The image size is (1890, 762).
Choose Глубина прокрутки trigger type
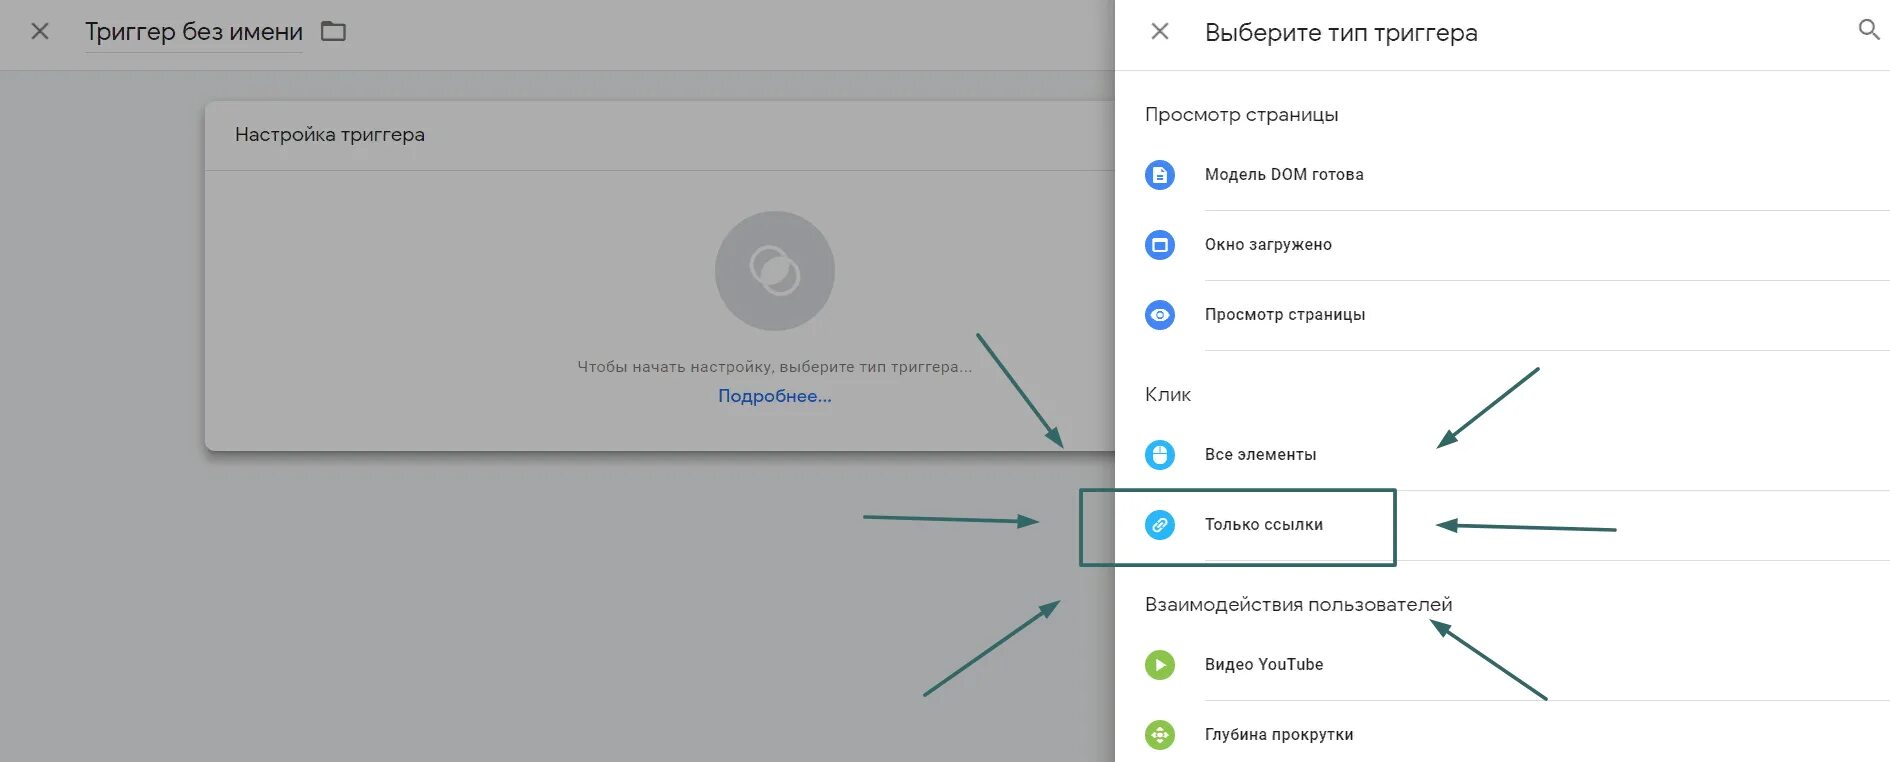pyautogui.click(x=1279, y=735)
